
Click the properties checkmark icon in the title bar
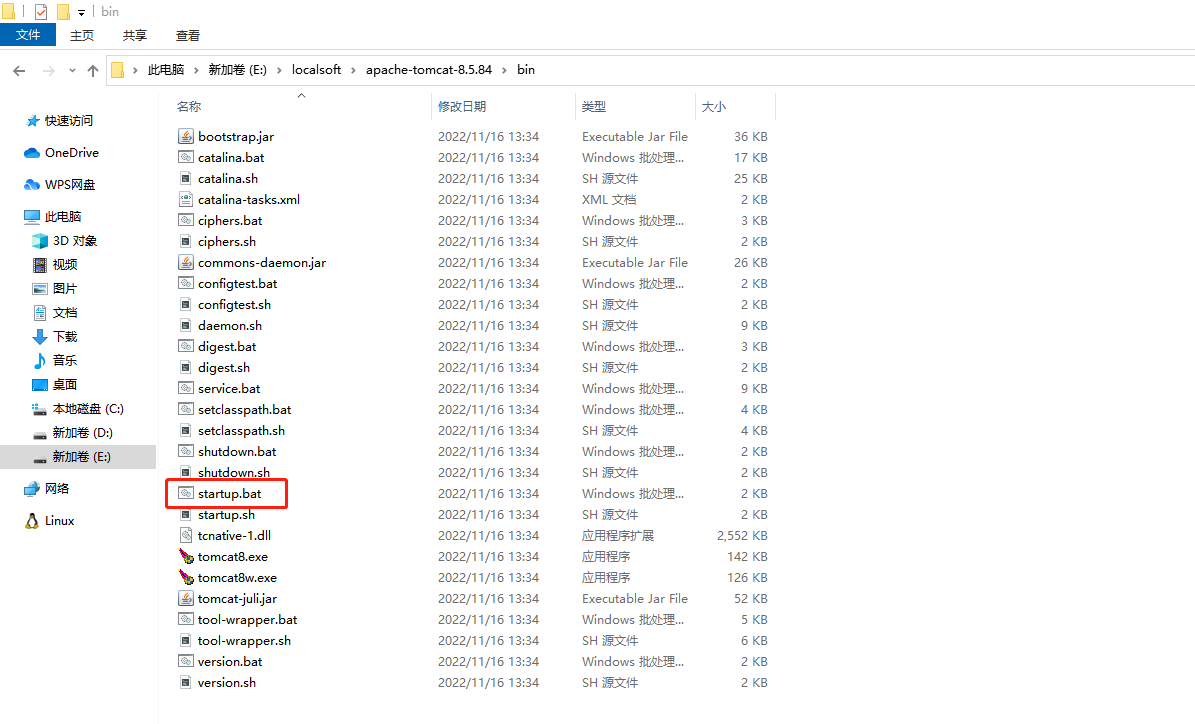41,11
